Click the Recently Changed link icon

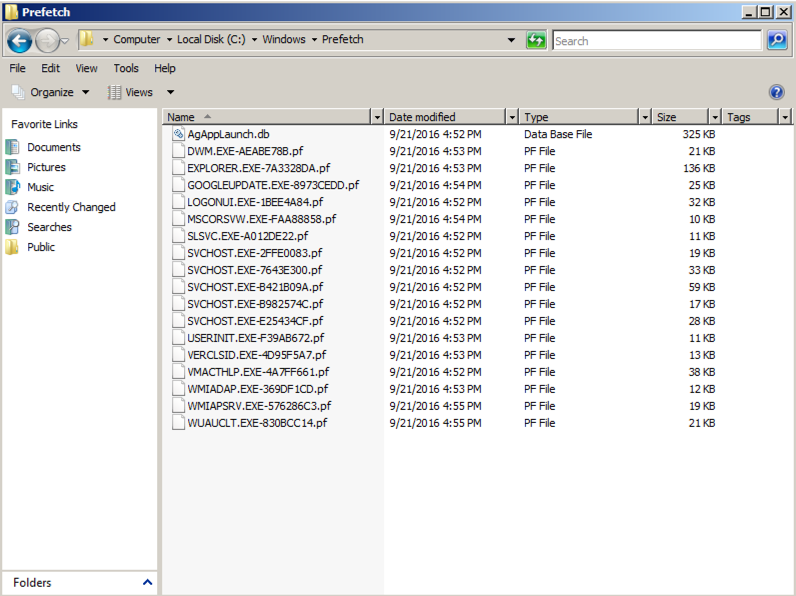click(x=12, y=207)
